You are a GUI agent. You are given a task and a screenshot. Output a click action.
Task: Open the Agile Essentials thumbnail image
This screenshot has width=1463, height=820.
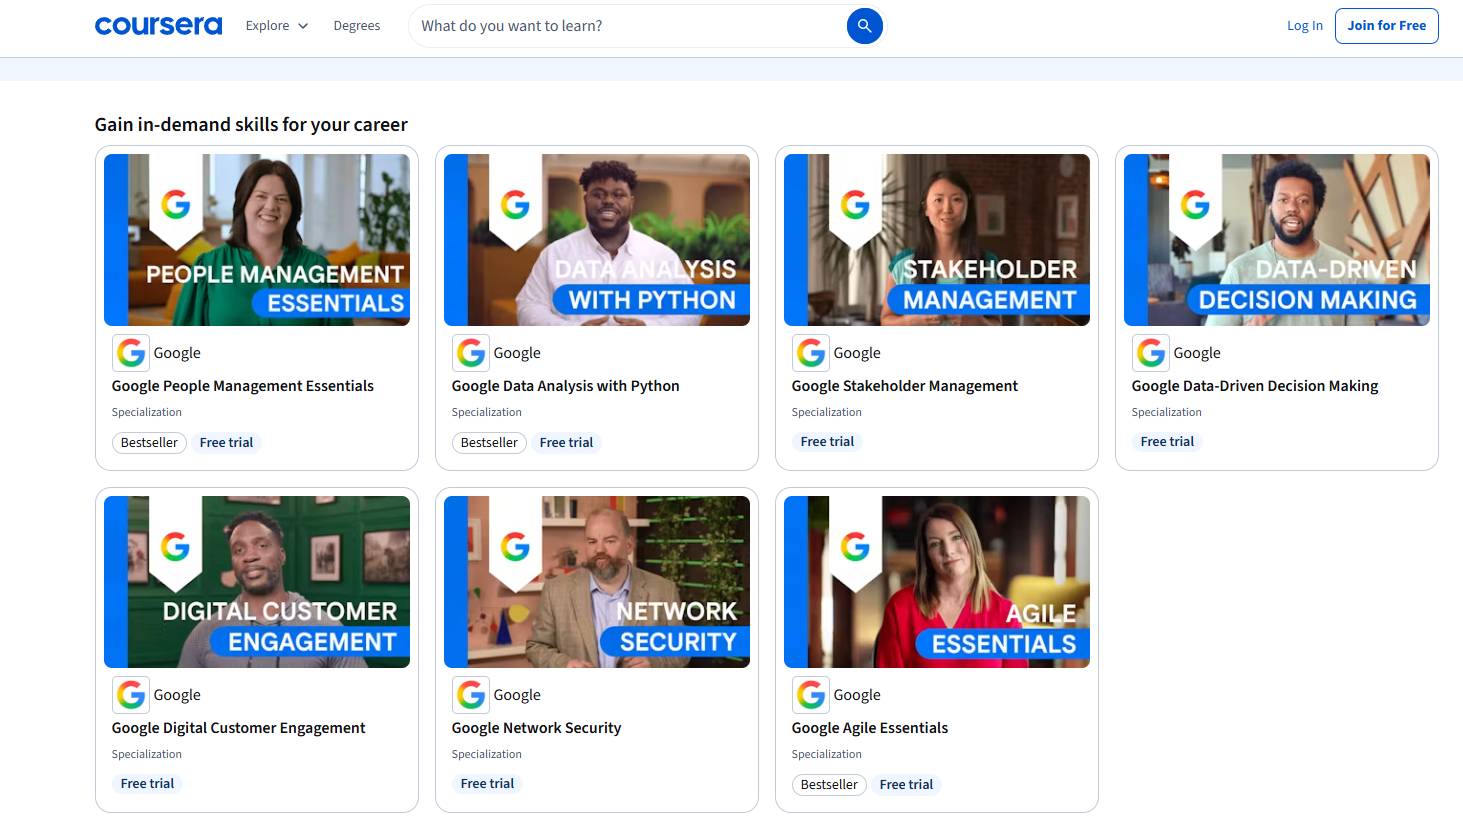pos(937,582)
